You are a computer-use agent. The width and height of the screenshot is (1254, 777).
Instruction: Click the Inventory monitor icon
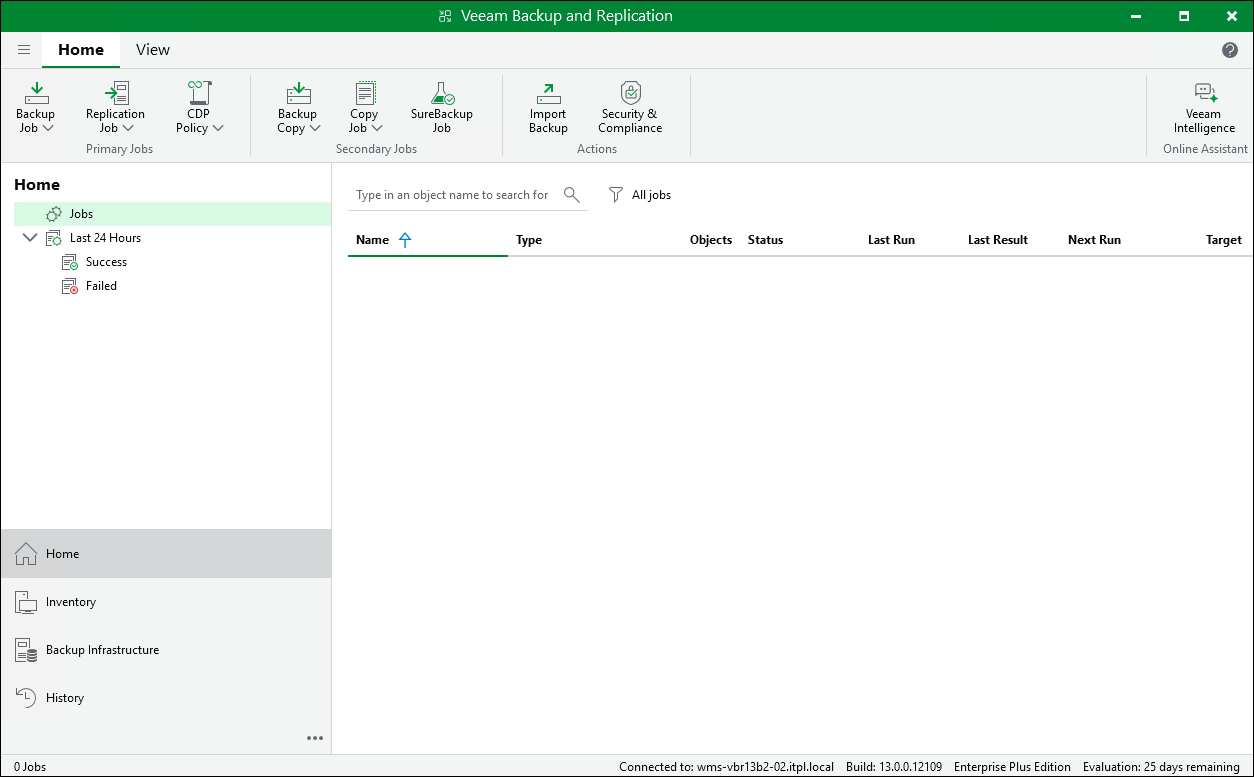[x=26, y=602]
